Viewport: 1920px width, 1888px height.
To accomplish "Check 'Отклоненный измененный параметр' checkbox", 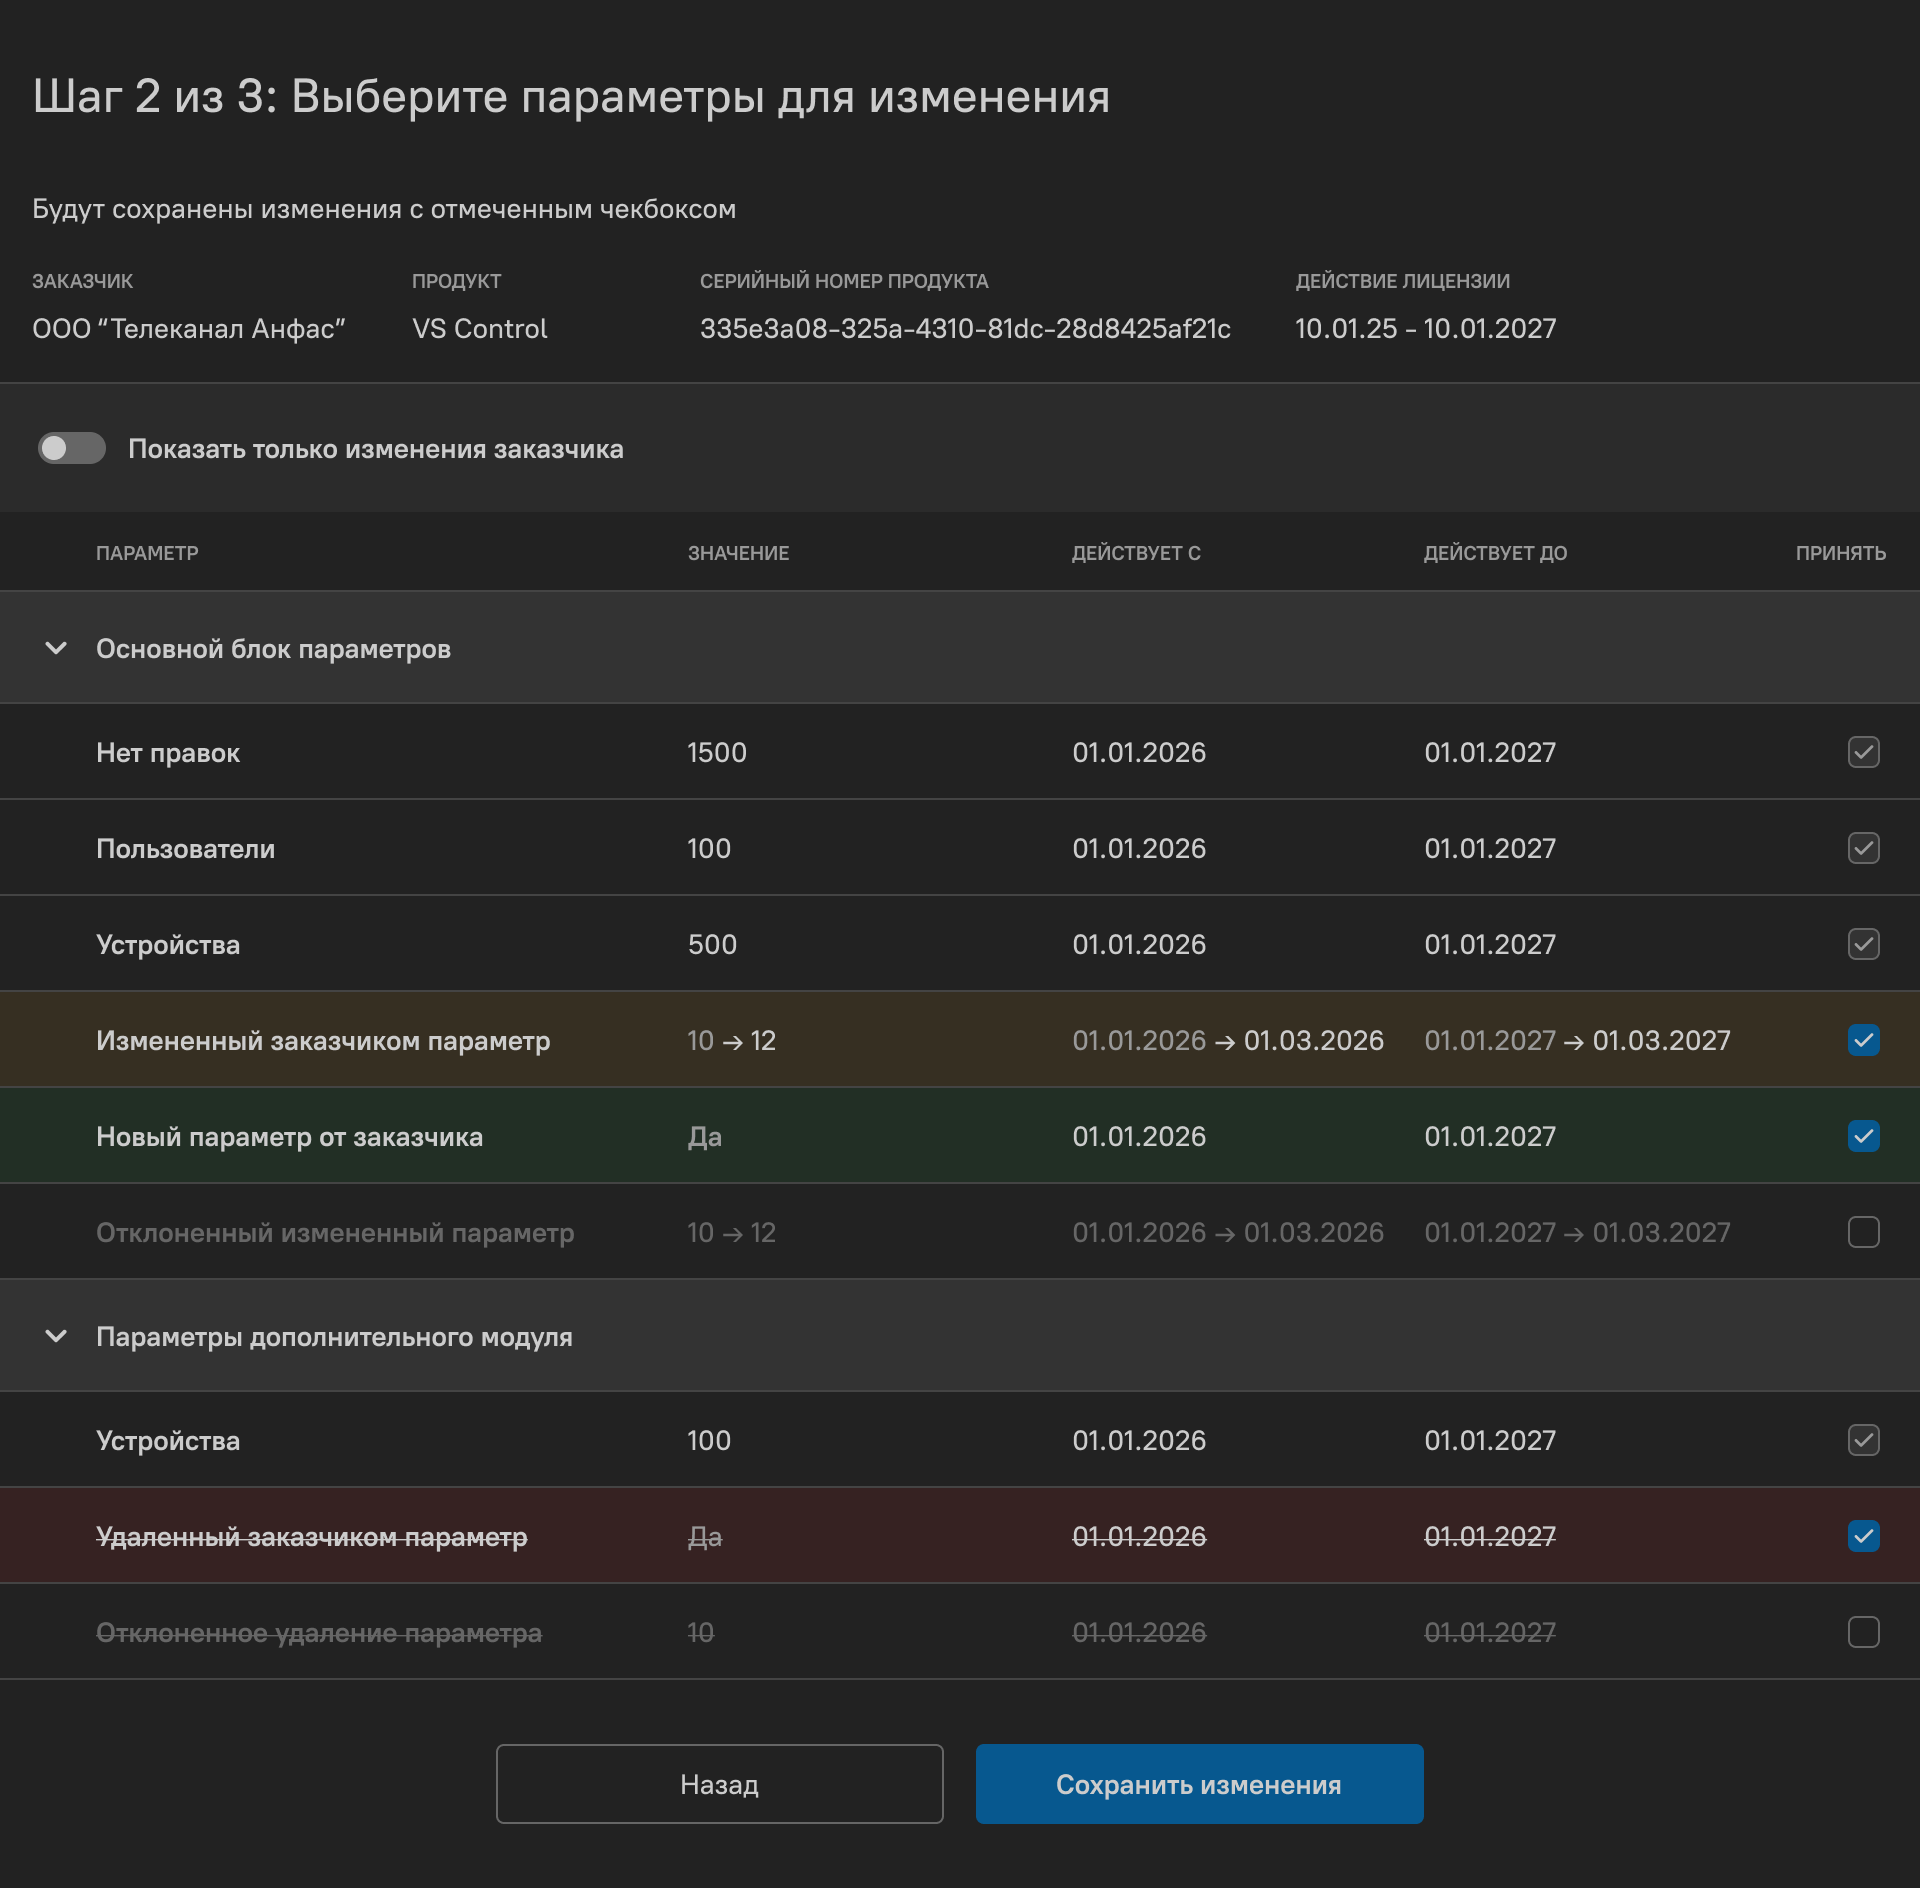I will [x=1863, y=1232].
